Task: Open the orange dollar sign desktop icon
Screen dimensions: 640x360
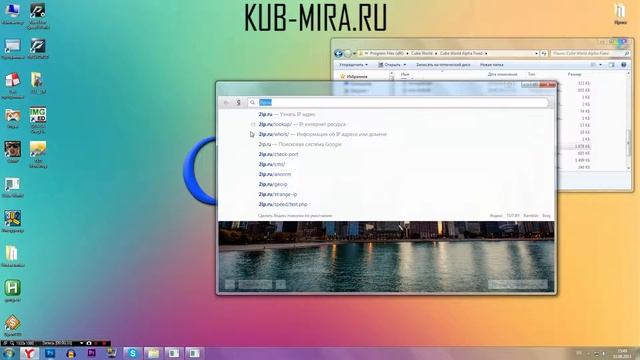Action: click(12, 325)
